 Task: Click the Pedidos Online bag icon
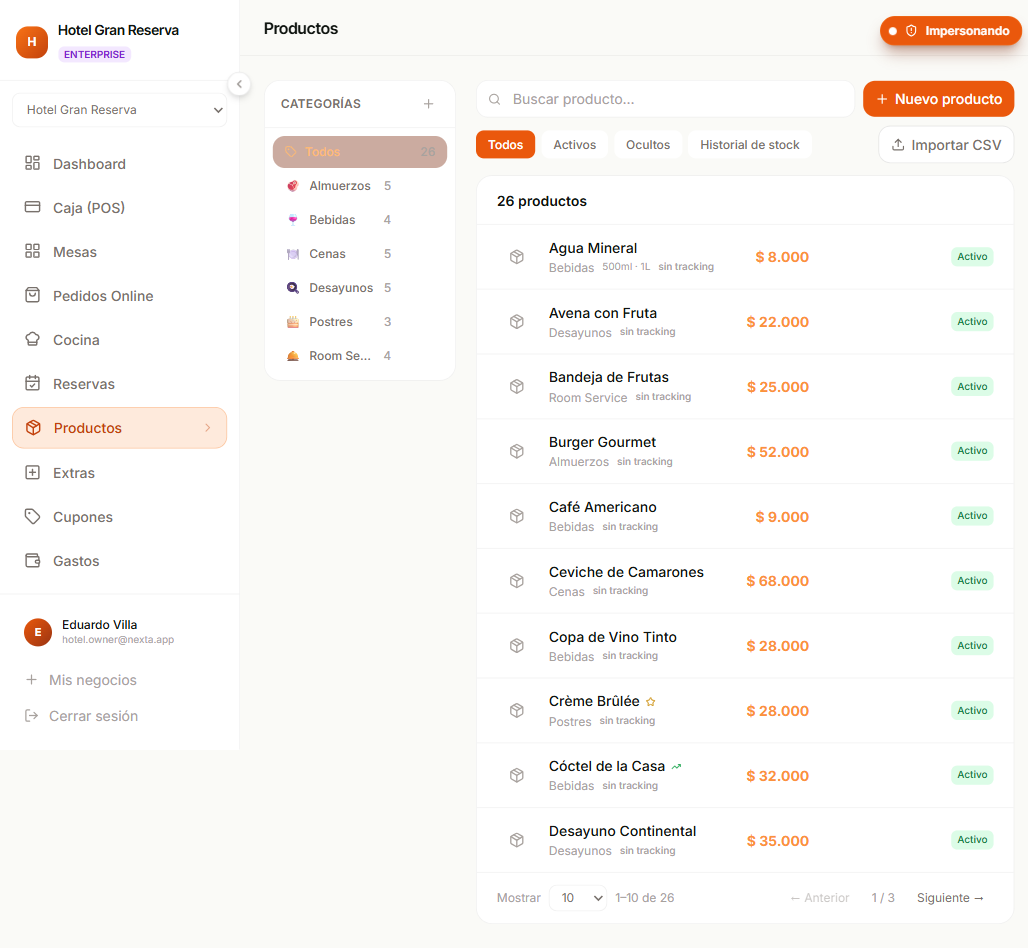click(32, 295)
